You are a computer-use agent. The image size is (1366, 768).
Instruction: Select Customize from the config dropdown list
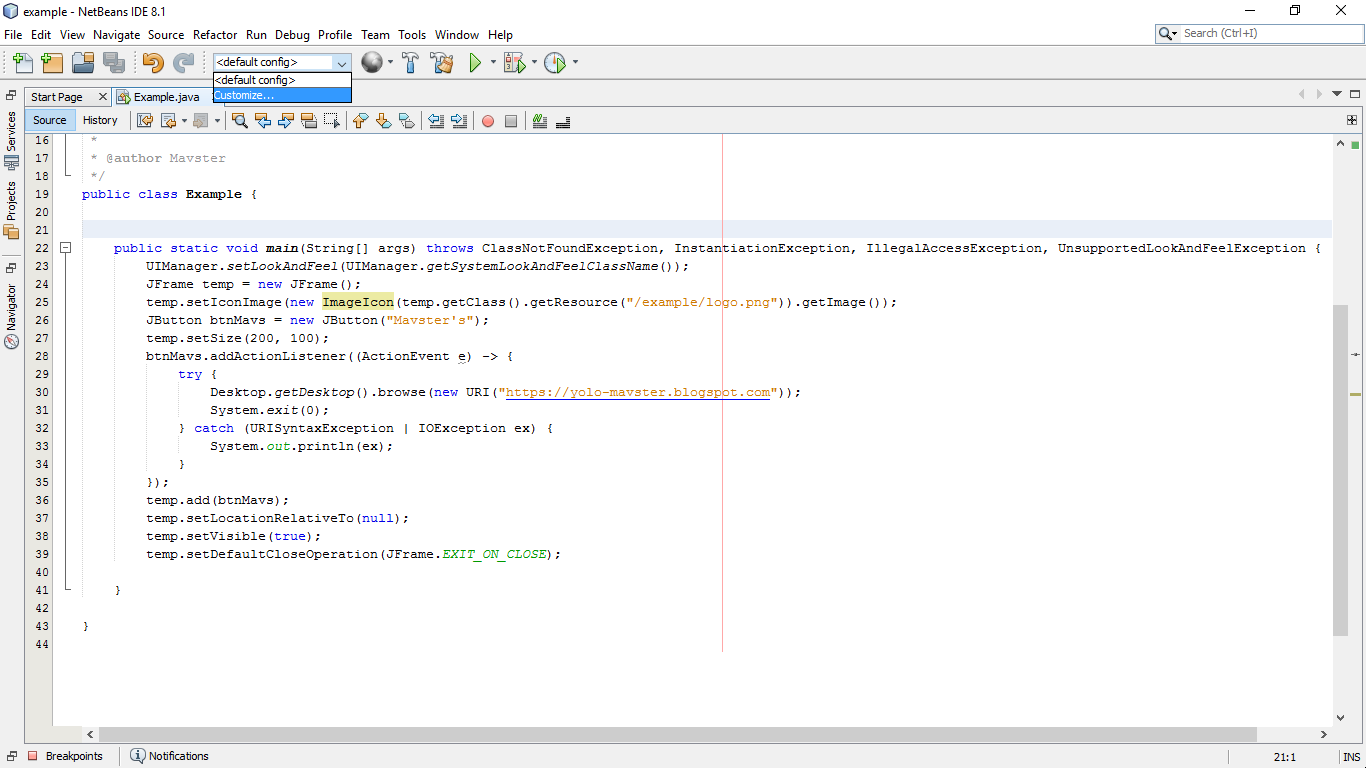point(244,95)
